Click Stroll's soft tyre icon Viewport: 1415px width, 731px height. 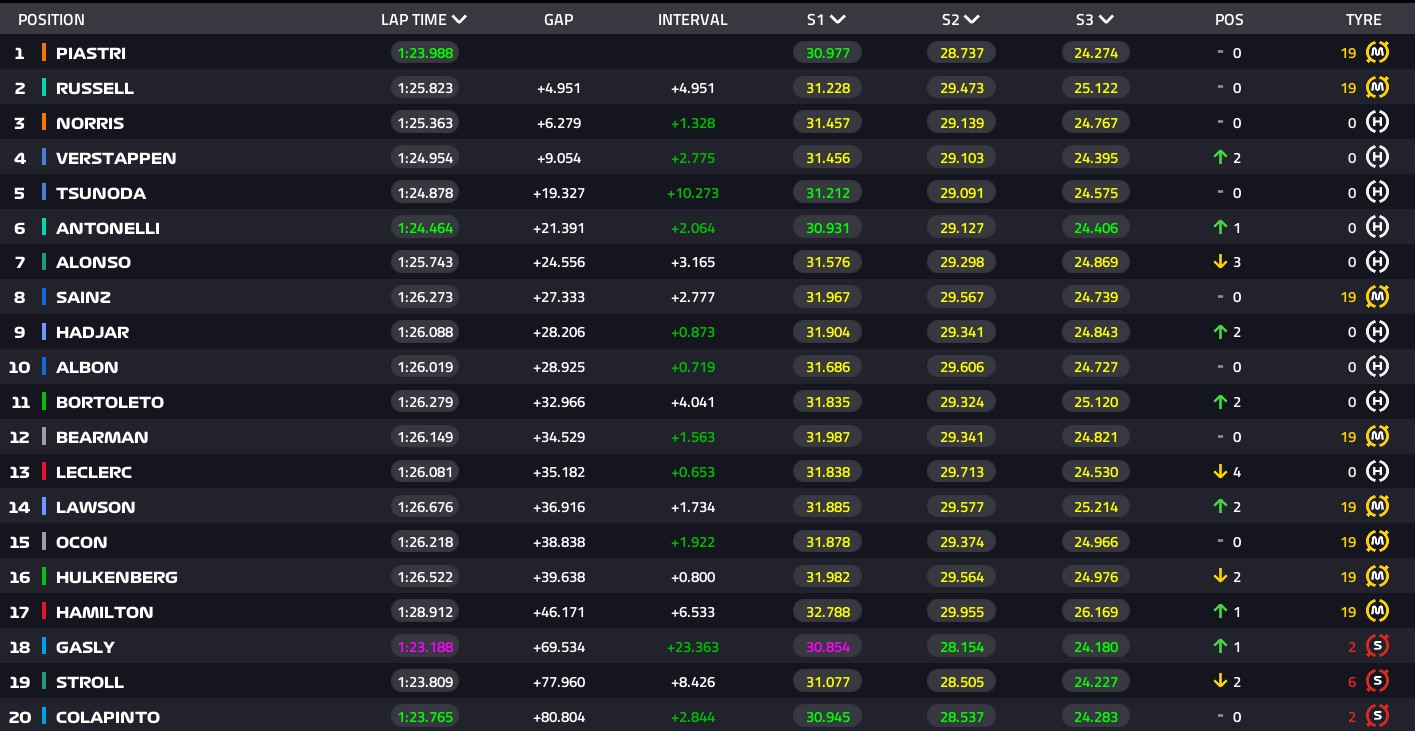click(1377, 682)
